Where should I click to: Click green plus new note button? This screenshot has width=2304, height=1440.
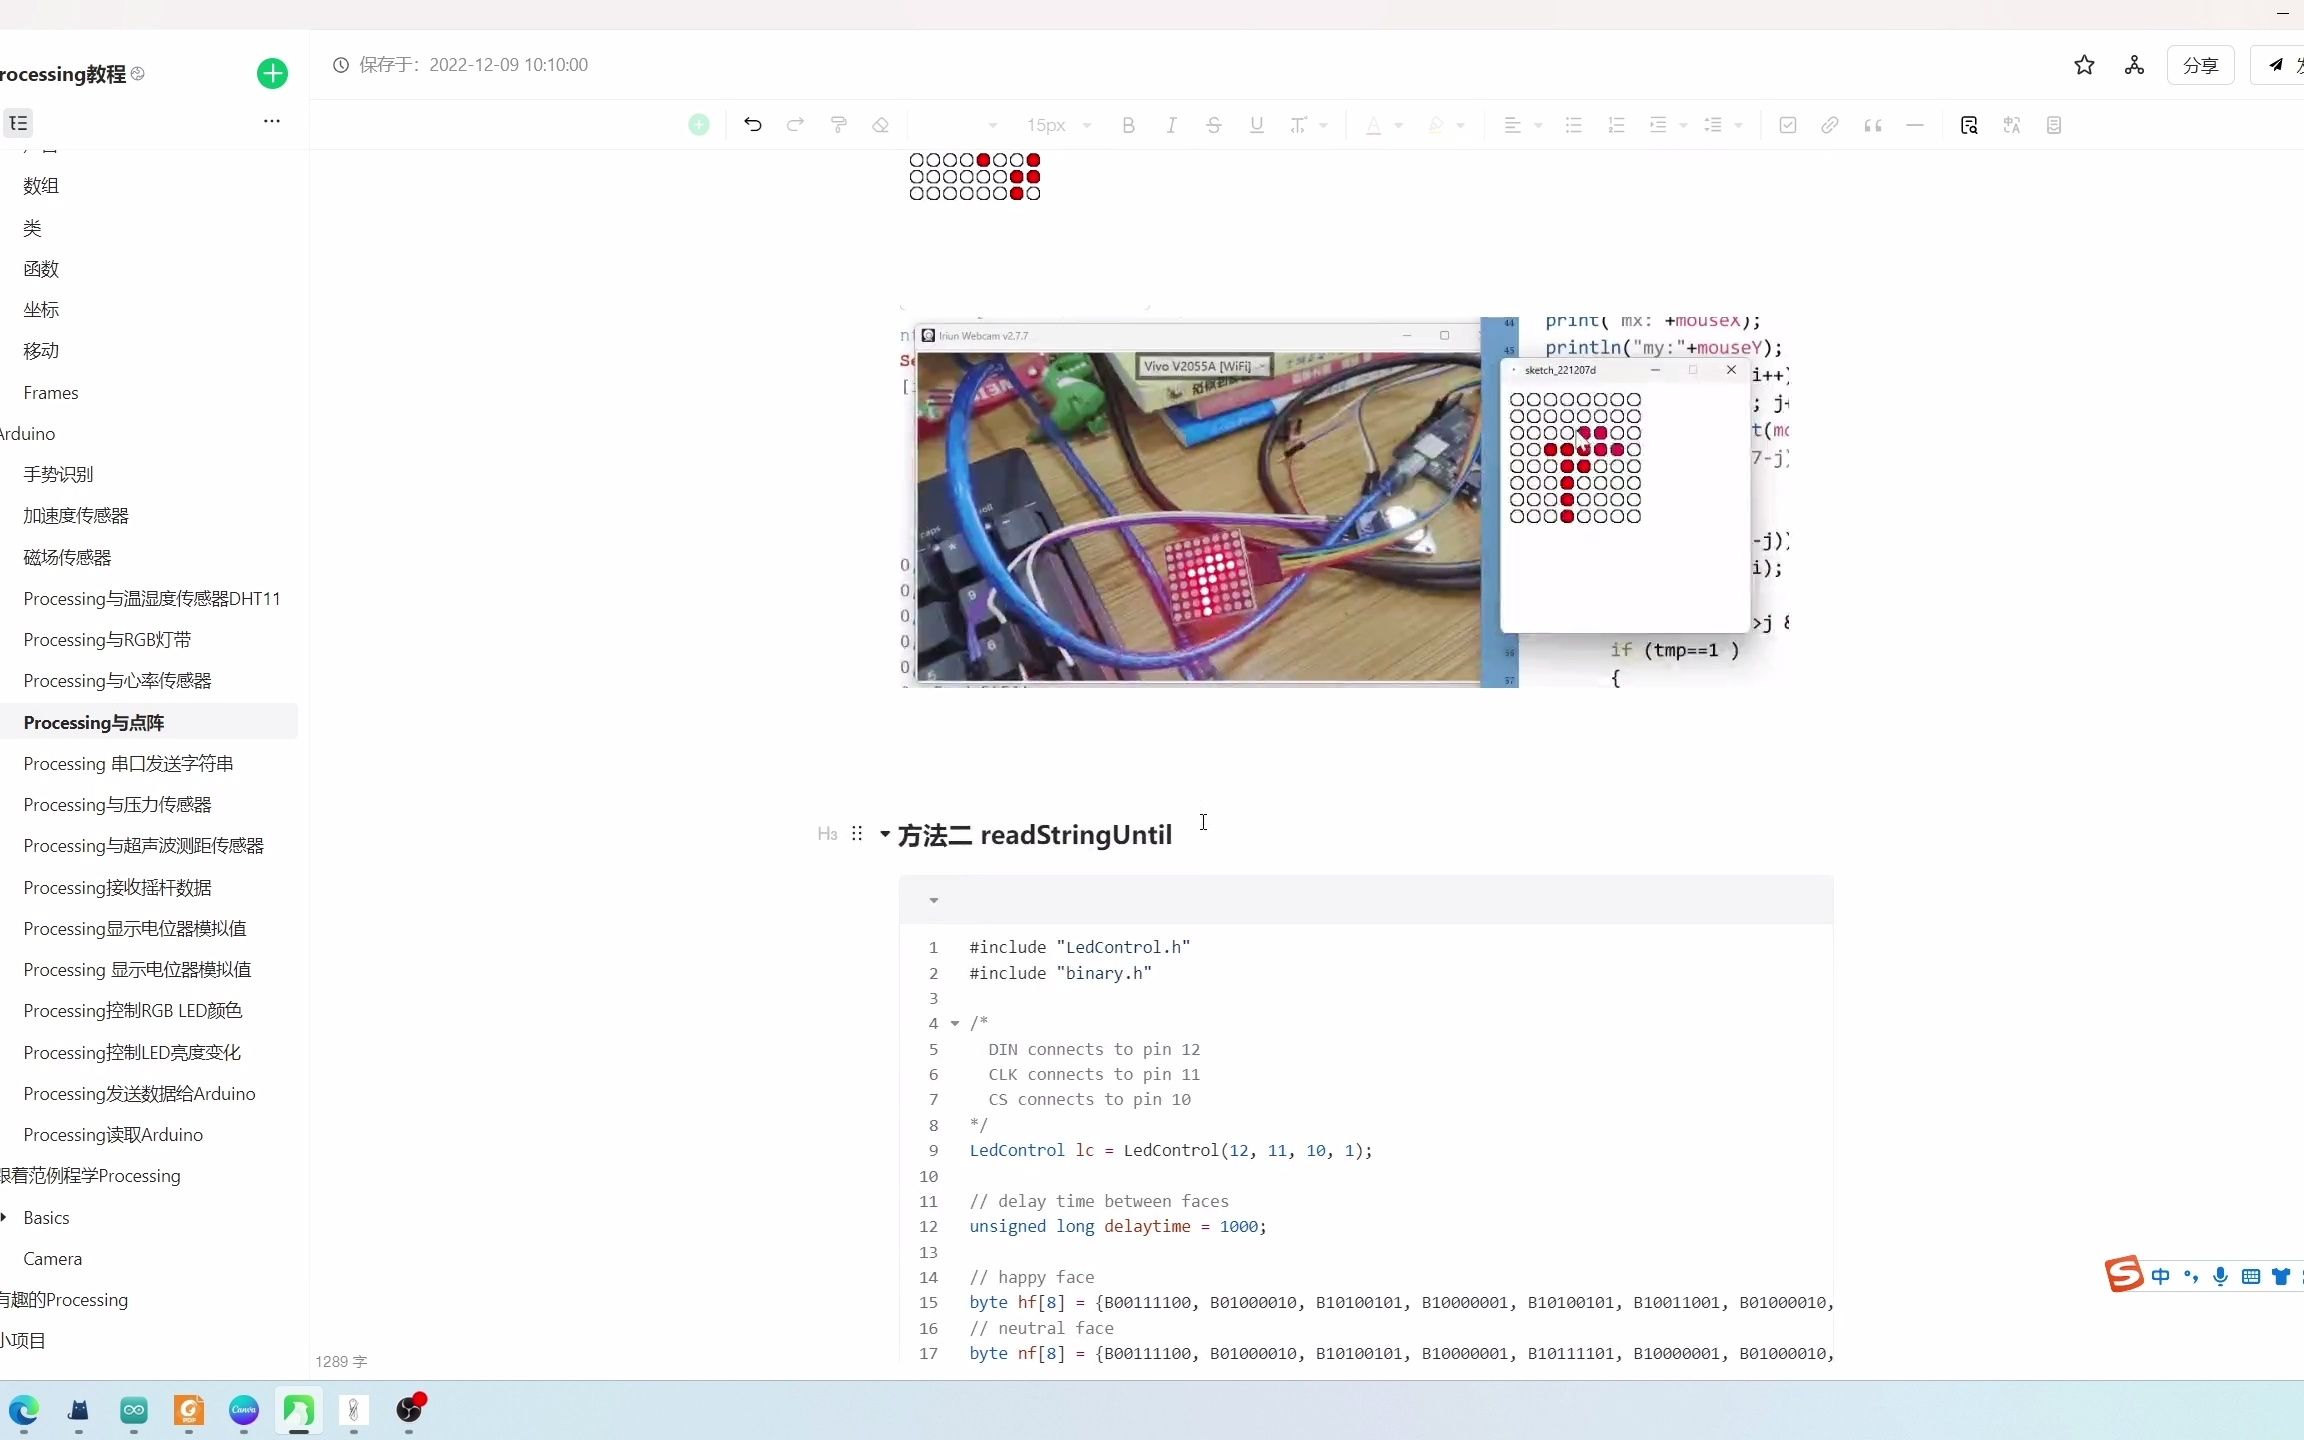pos(272,73)
